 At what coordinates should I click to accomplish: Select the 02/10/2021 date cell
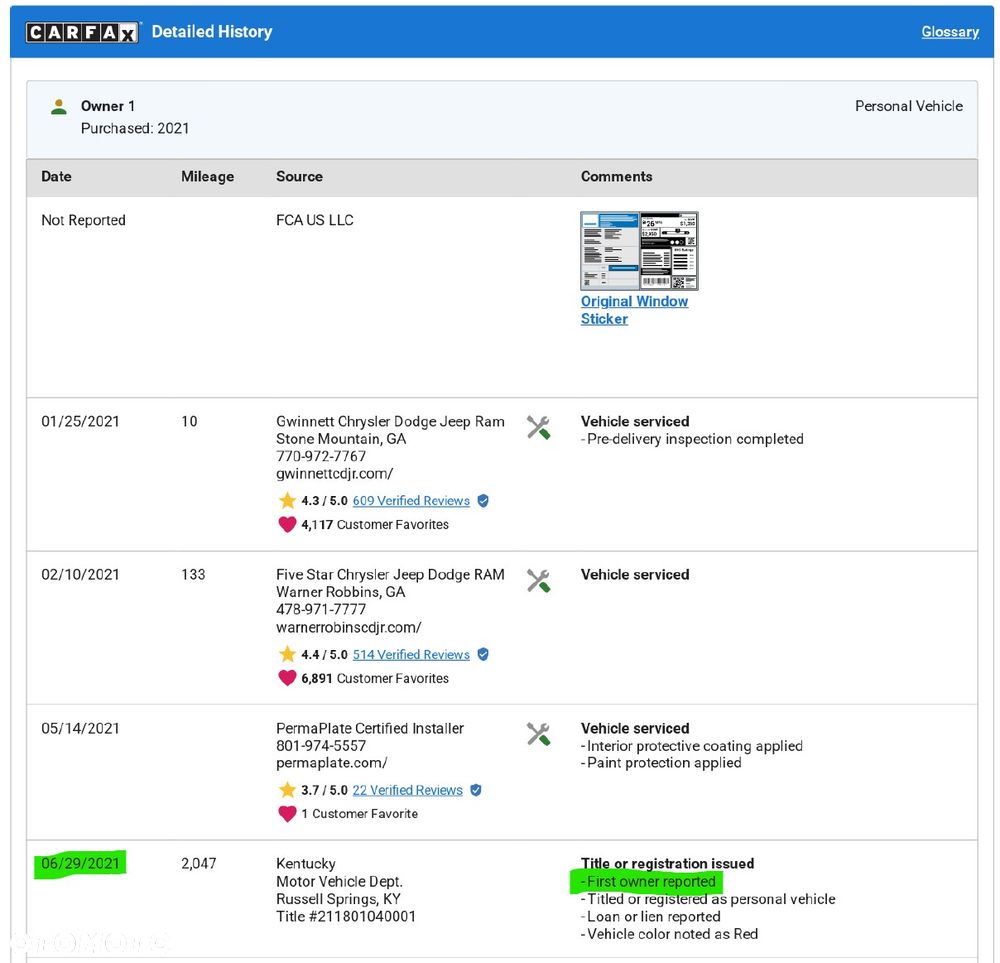(x=80, y=575)
